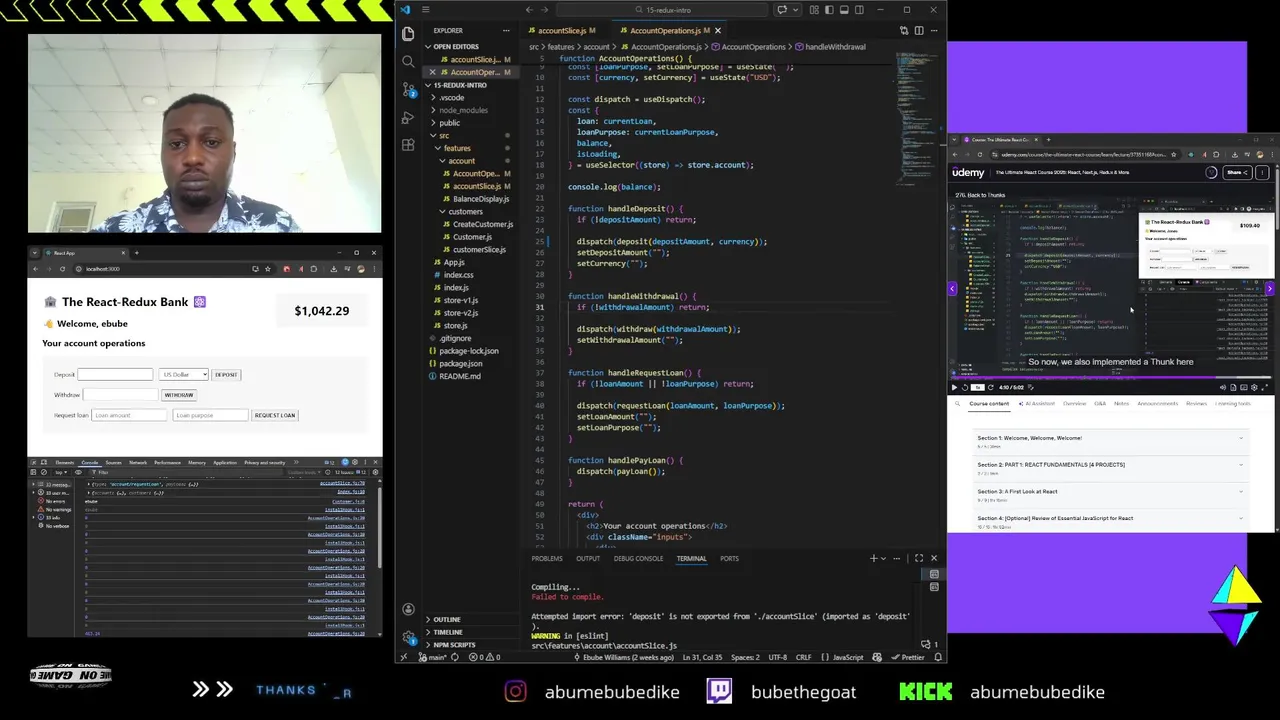The image size is (1280, 720).
Task: Open the Manage gear in VS Code activity bar
Action: click(408, 636)
